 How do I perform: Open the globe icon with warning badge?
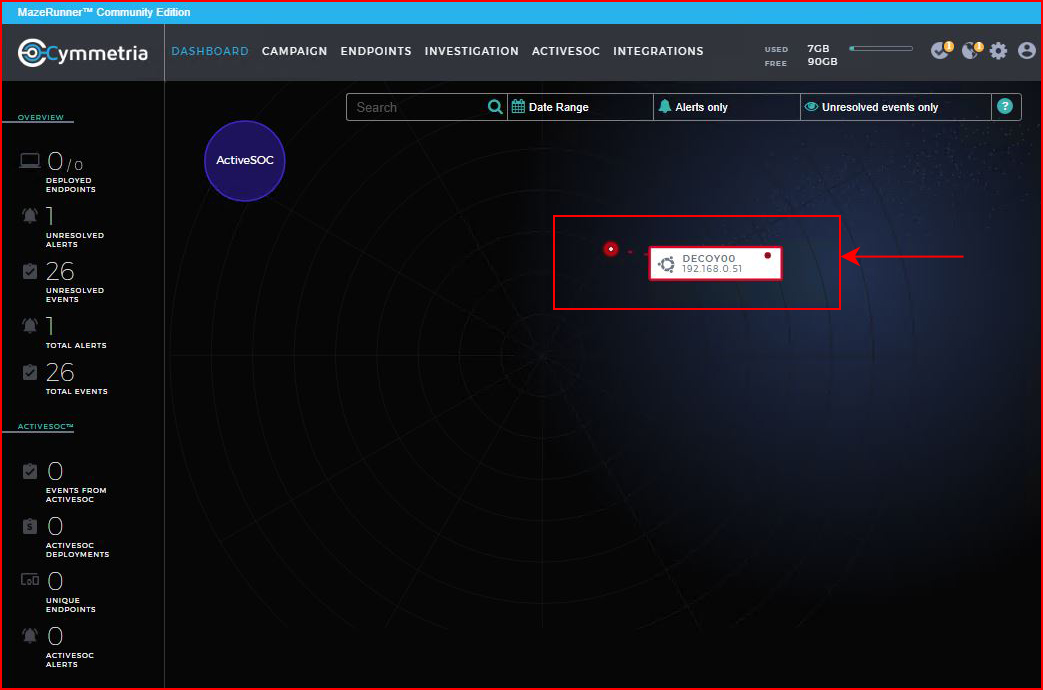(972, 50)
